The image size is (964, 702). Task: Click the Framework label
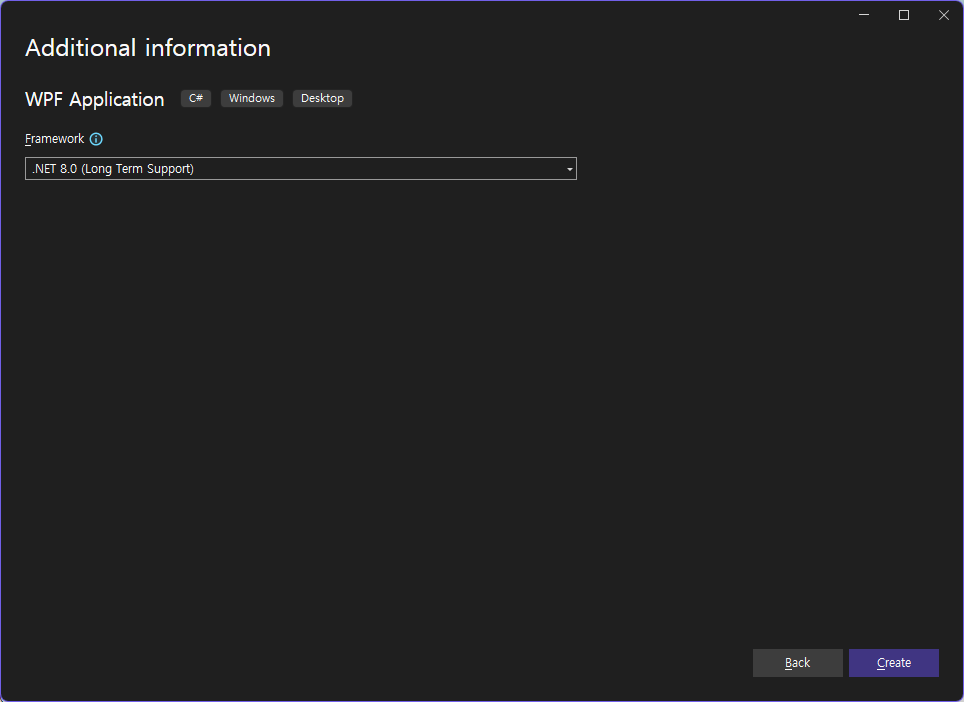coord(55,139)
